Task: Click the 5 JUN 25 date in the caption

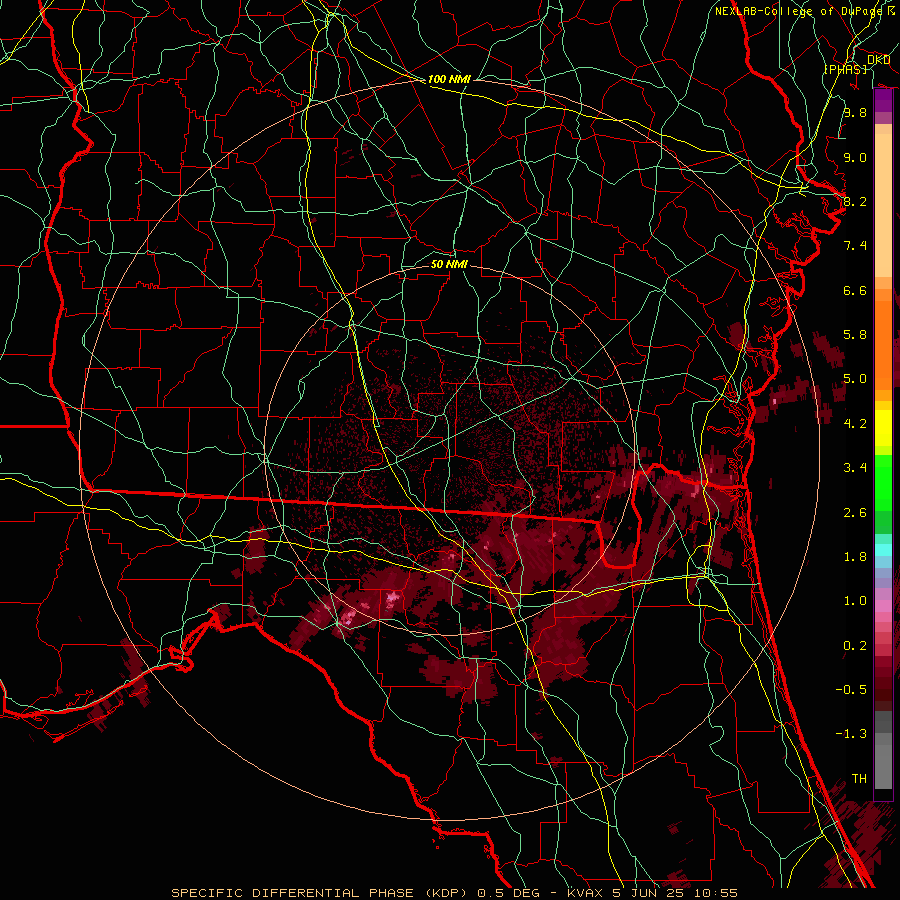Action: tap(651, 893)
